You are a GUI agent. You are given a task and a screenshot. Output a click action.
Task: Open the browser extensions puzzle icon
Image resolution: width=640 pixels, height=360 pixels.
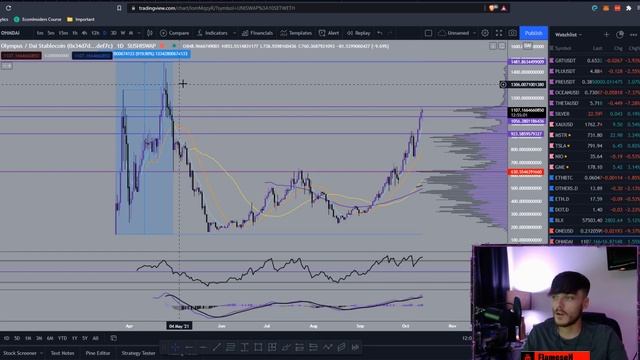tap(628, 8)
